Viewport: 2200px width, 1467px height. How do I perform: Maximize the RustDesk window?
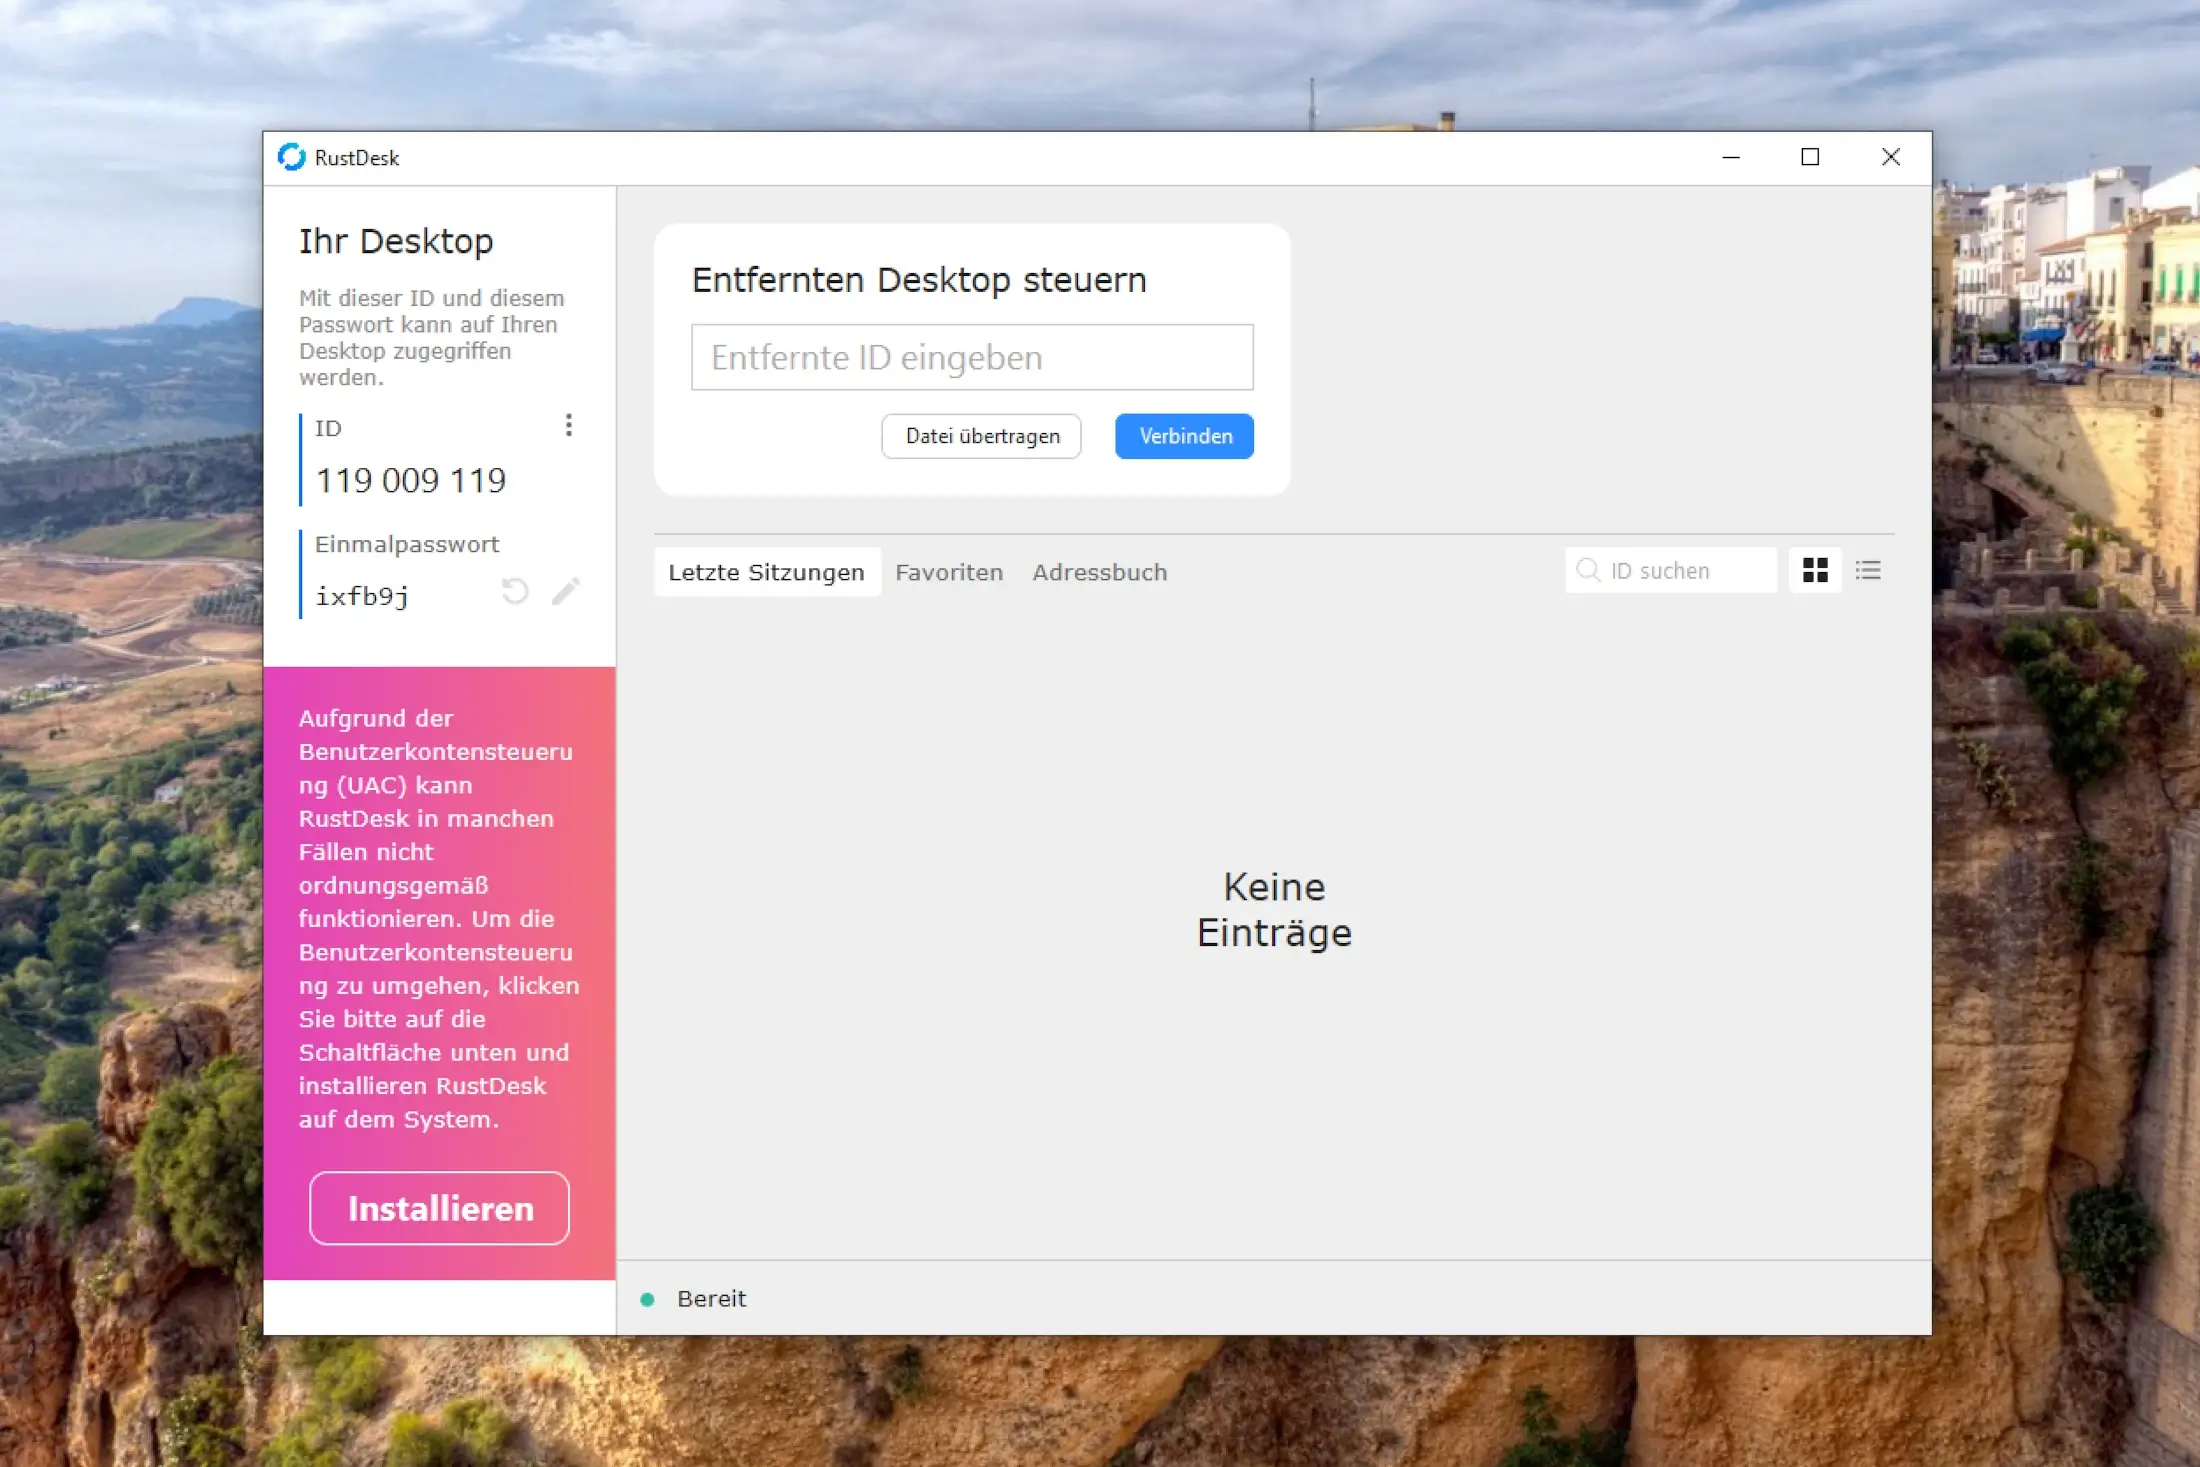coord(1809,157)
